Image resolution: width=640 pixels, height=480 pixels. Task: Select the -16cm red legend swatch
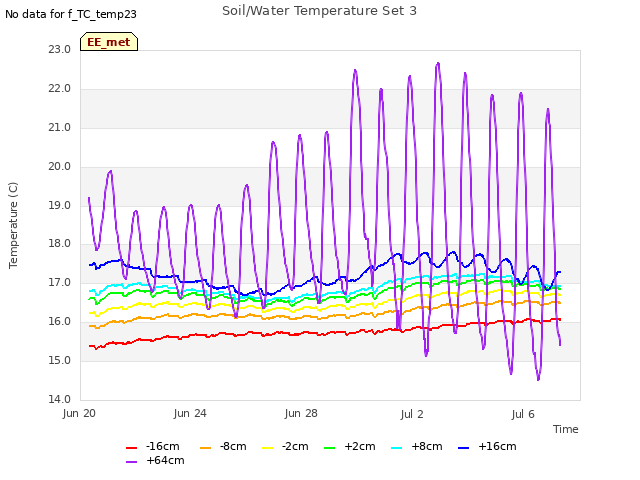tap(131, 448)
